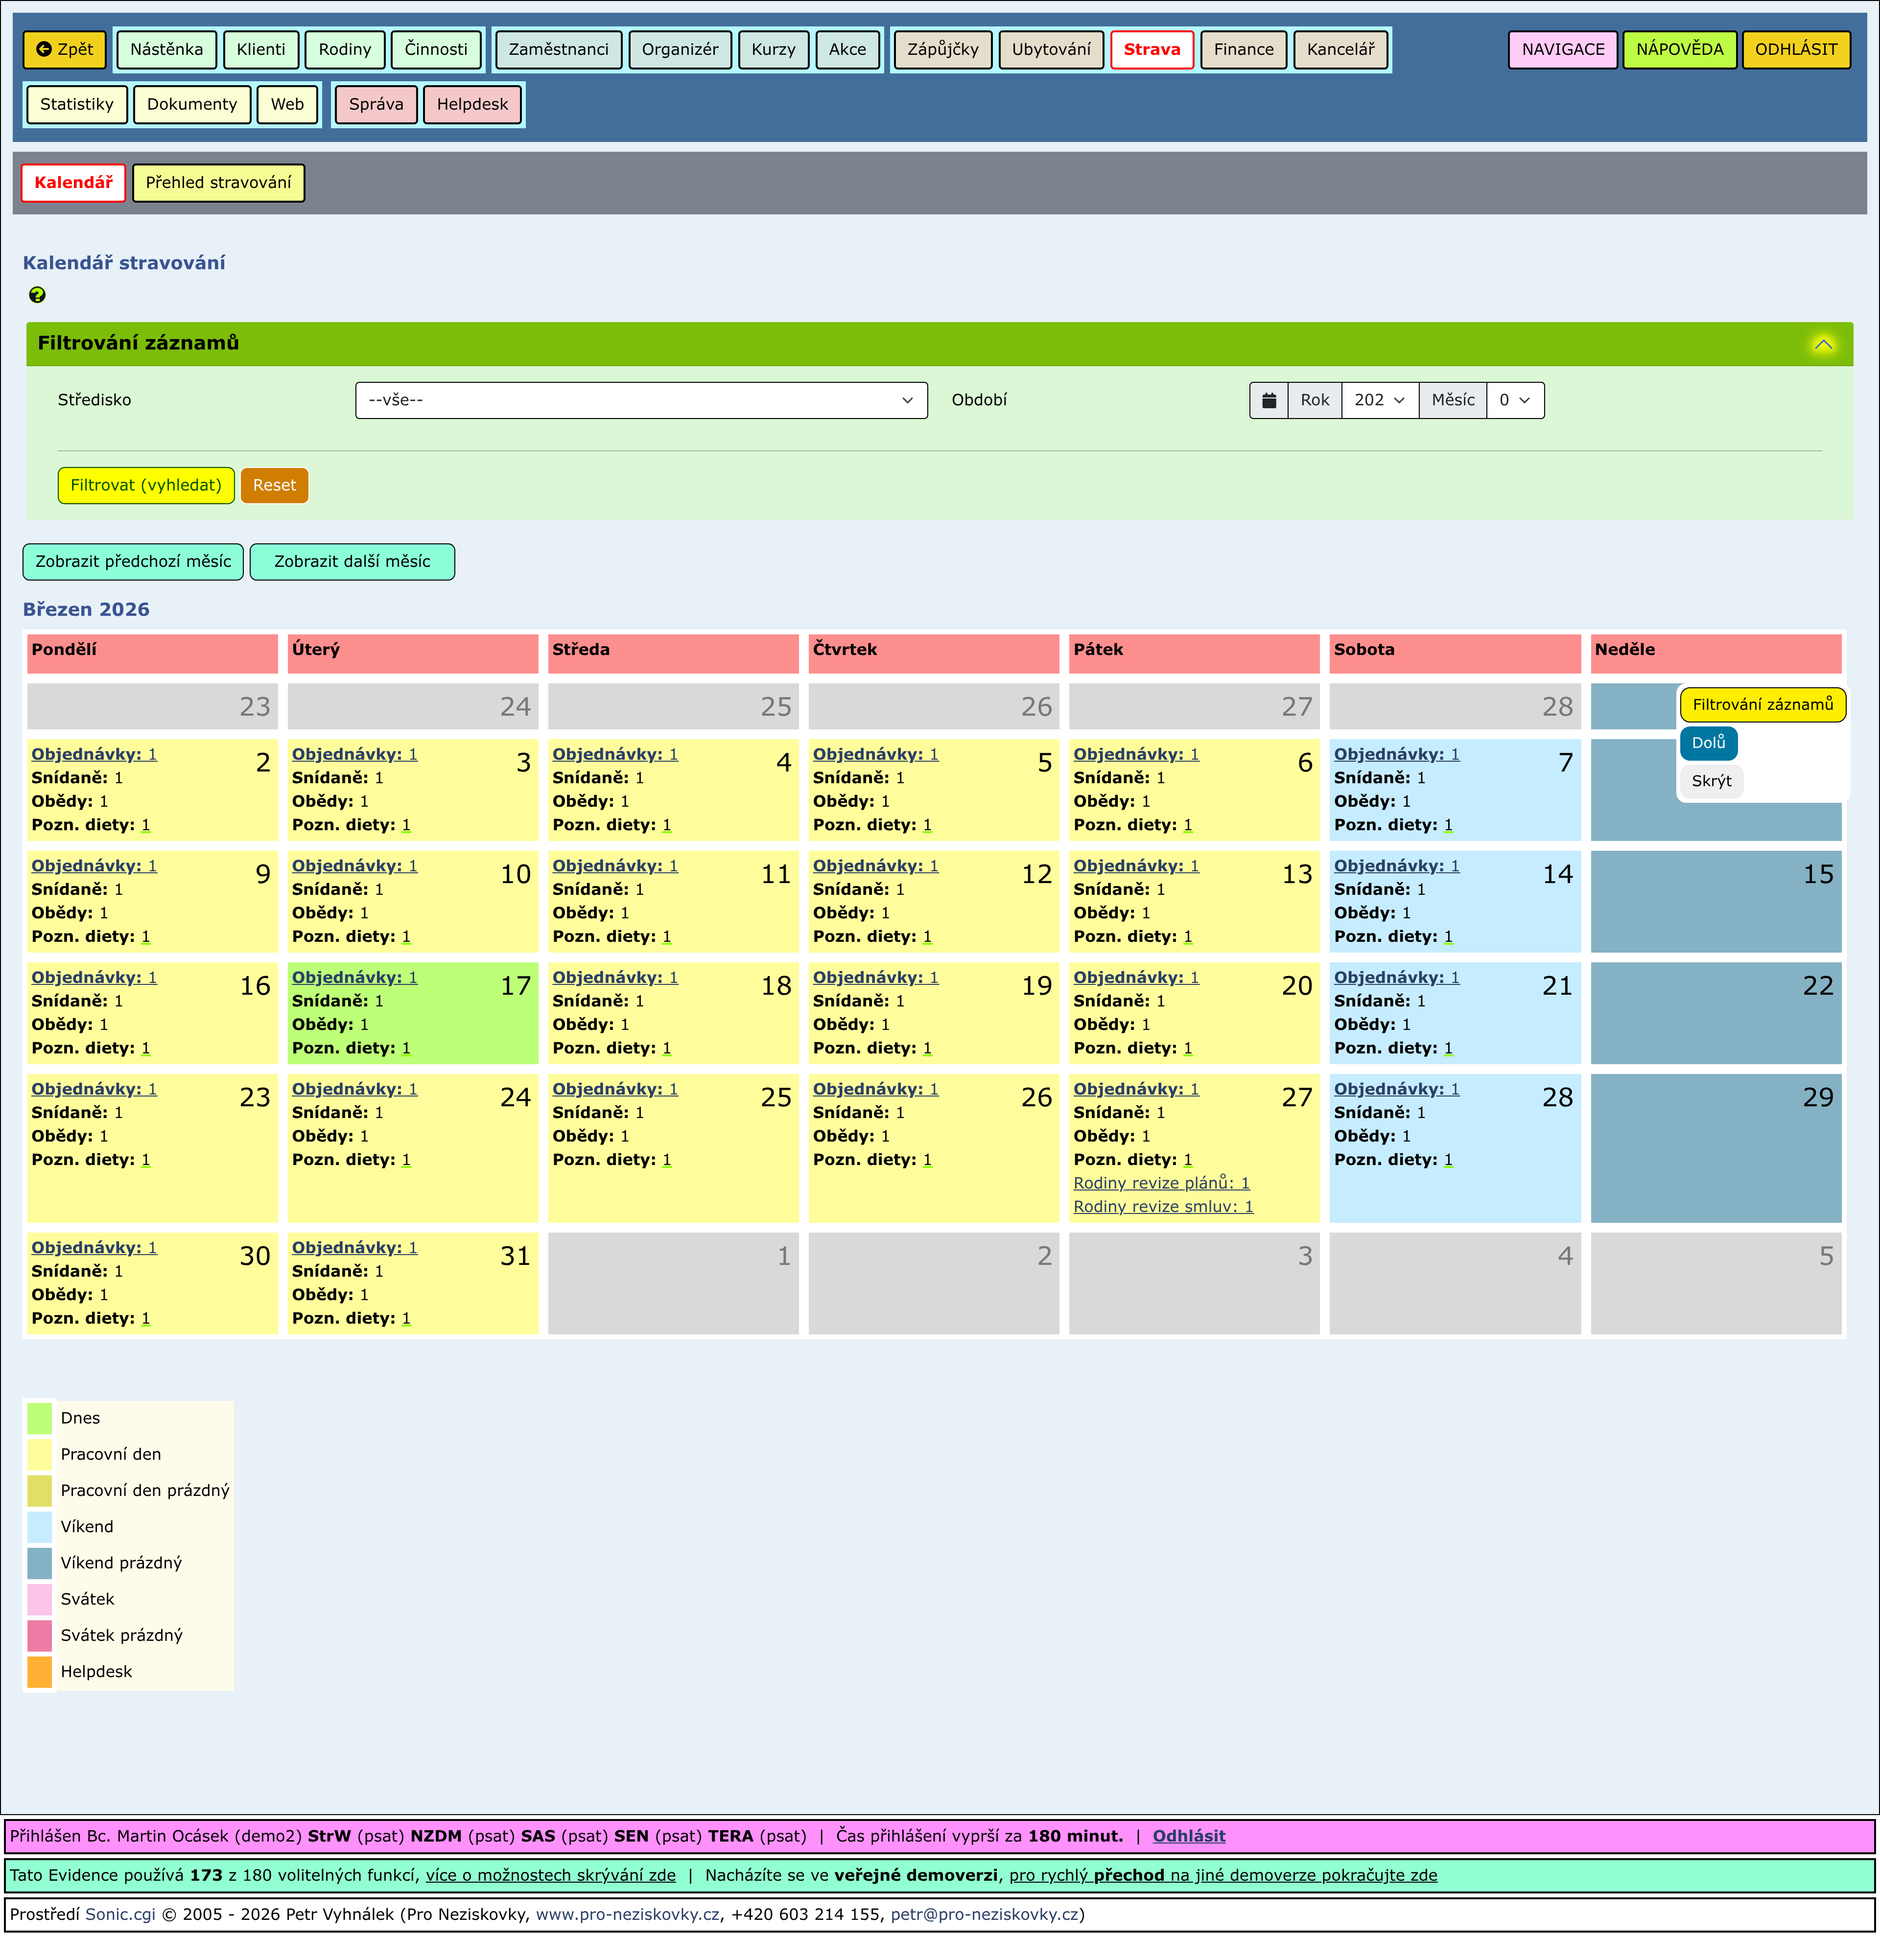Show previous month with Zobrazit předchozí měsíc
Image resolution: width=1880 pixels, height=1960 pixels.
click(133, 562)
